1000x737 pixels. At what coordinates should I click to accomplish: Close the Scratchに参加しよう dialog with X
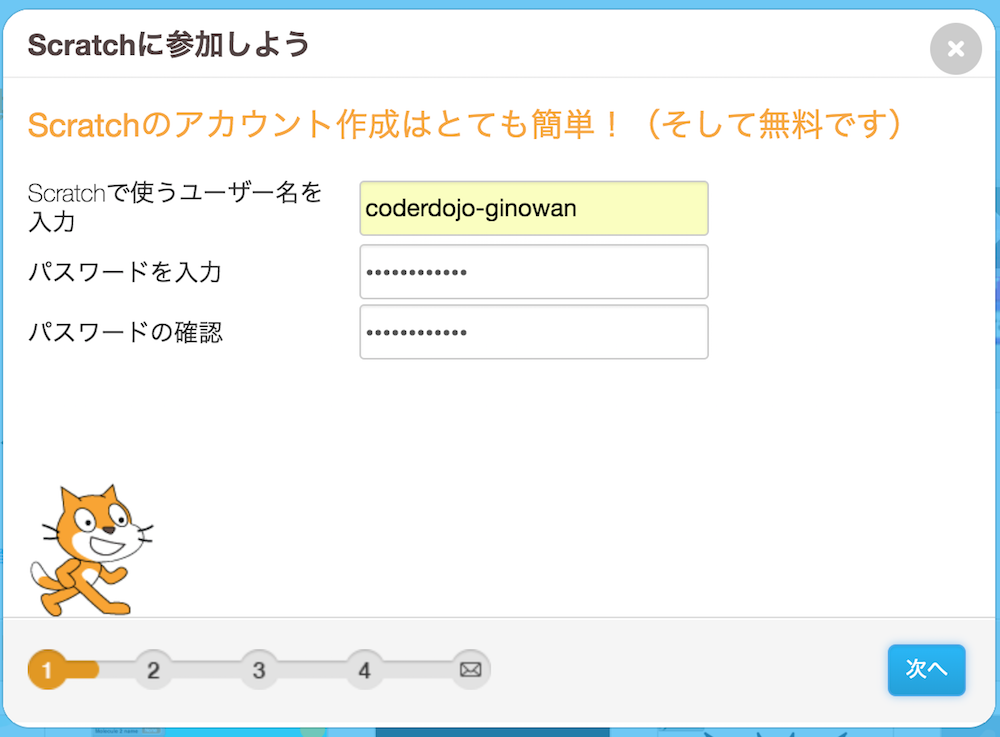click(955, 48)
